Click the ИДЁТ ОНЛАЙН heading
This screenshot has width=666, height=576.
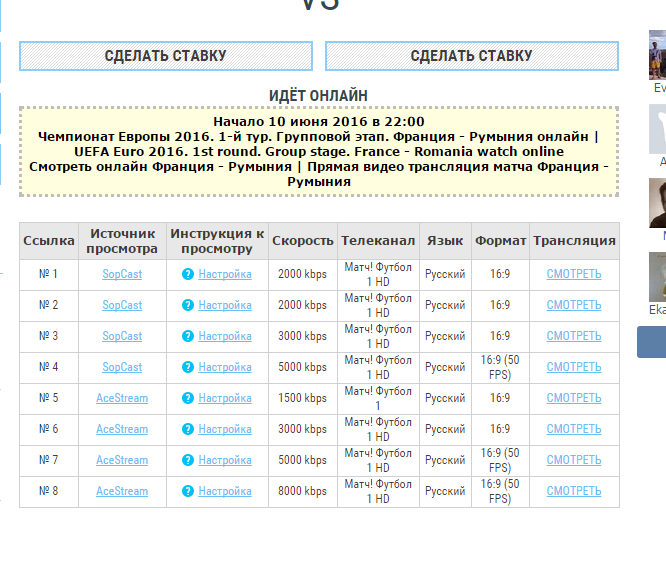click(319, 96)
